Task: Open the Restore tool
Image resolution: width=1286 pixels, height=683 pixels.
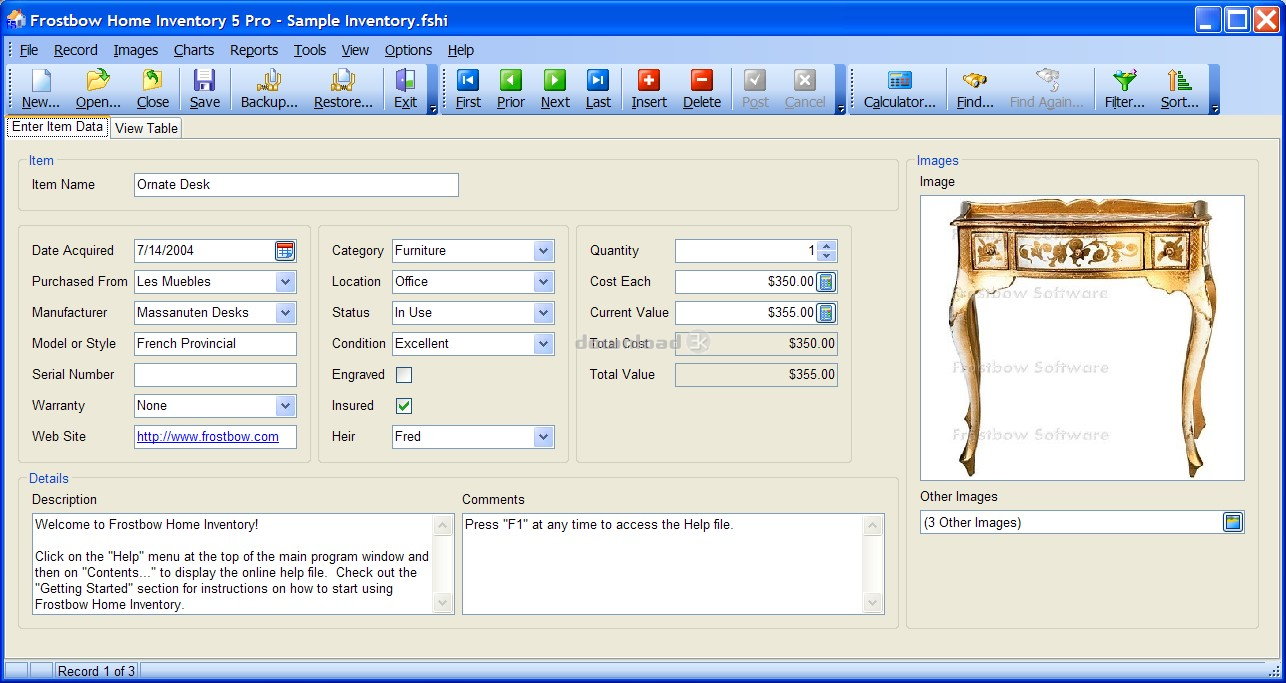Action: [x=343, y=89]
